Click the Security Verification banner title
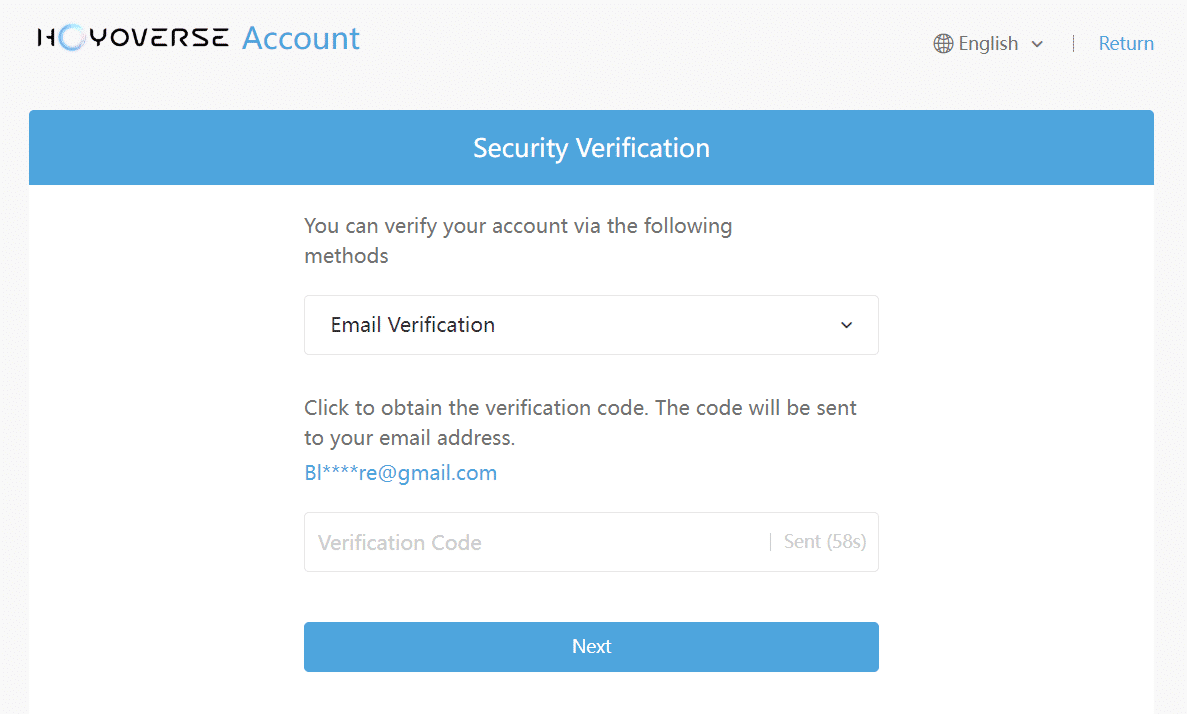 click(x=591, y=148)
